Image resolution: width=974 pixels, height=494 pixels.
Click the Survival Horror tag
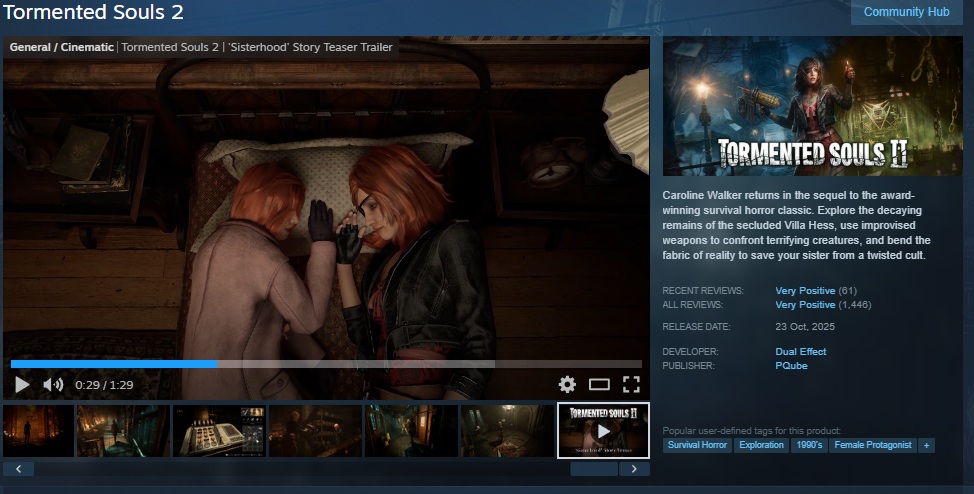697,445
